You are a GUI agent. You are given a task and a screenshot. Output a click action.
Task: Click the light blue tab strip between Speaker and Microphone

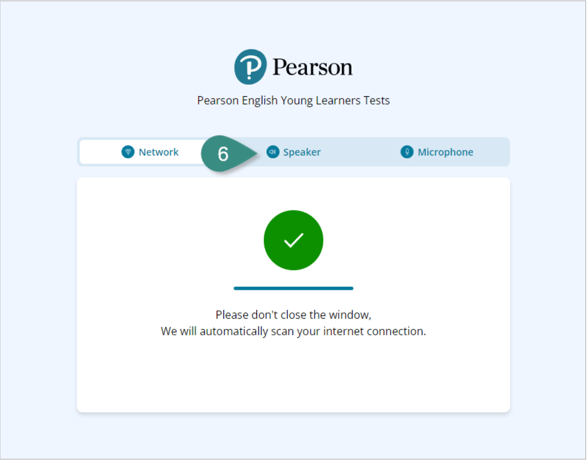point(361,152)
